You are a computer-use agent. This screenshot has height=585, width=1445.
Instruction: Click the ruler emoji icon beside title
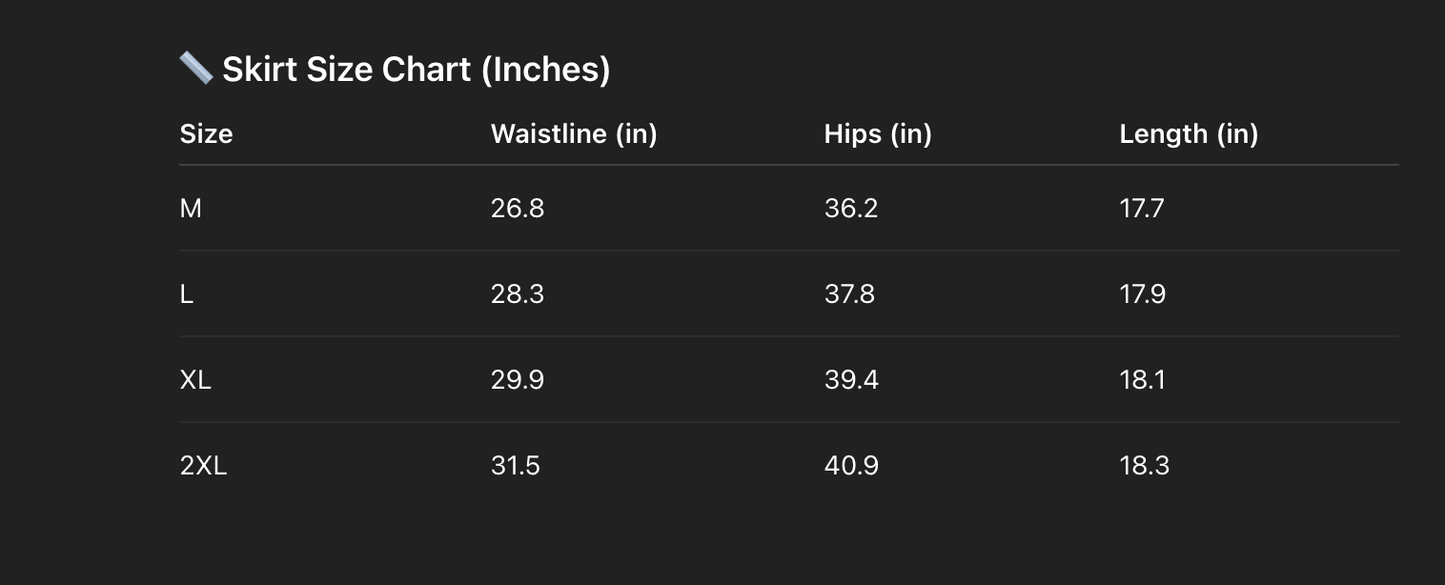coord(196,68)
